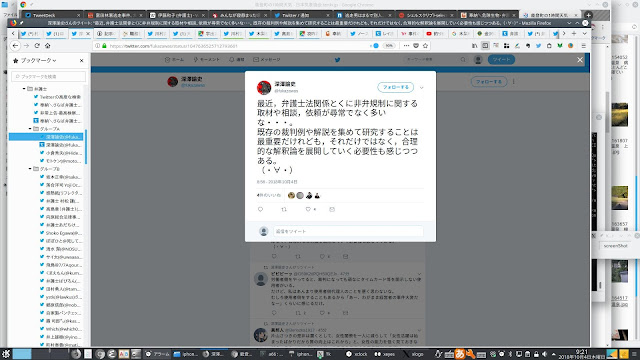This screenshot has width=640, height=360.
Task: Go to Twitter ホーム
Action: [x=174, y=60]
